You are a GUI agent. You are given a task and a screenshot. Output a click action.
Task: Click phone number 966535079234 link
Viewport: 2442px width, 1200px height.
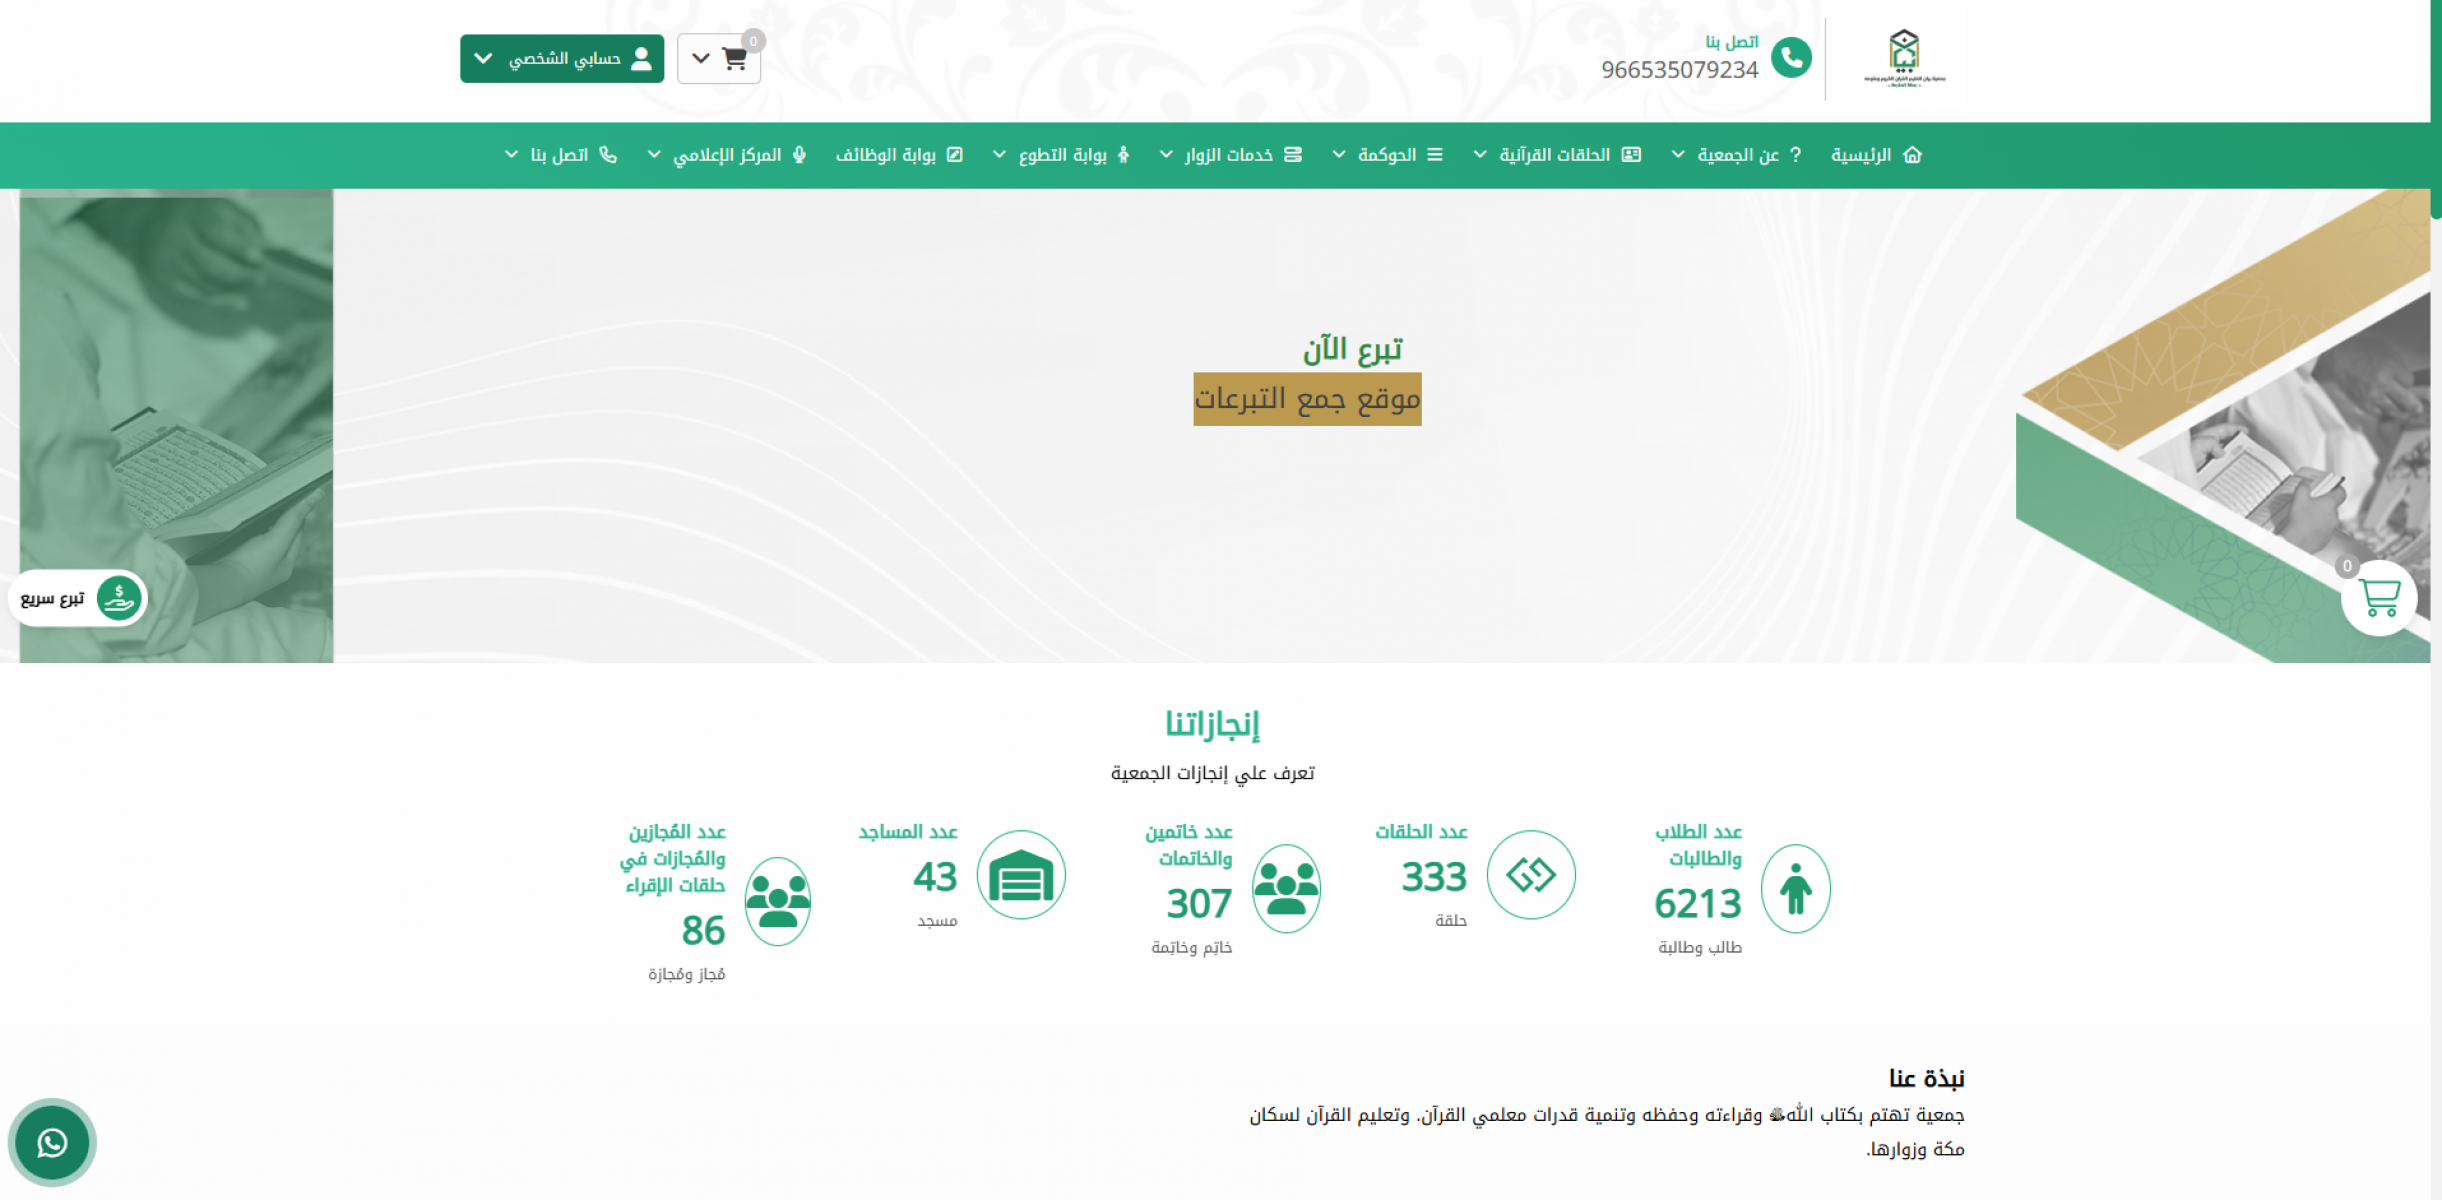coord(1679,70)
